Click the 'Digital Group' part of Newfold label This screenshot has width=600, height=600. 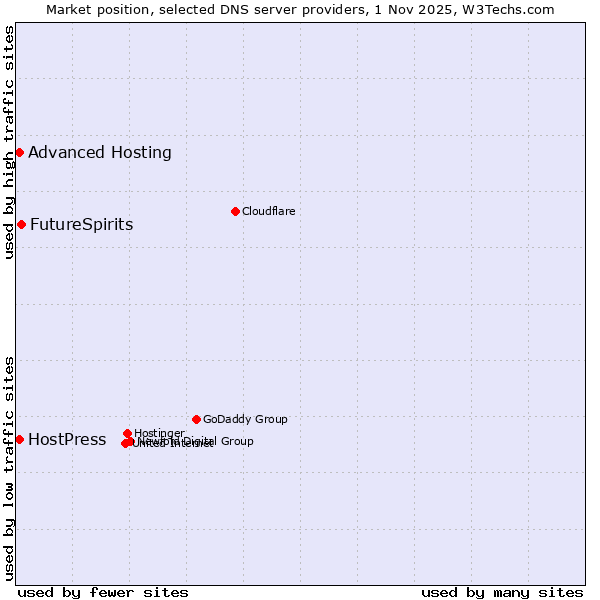(x=218, y=441)
